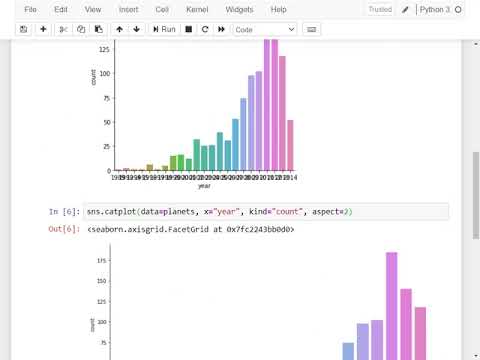
Task: Open the File menu
Action: pyautogui.click(x=30, y=9)
